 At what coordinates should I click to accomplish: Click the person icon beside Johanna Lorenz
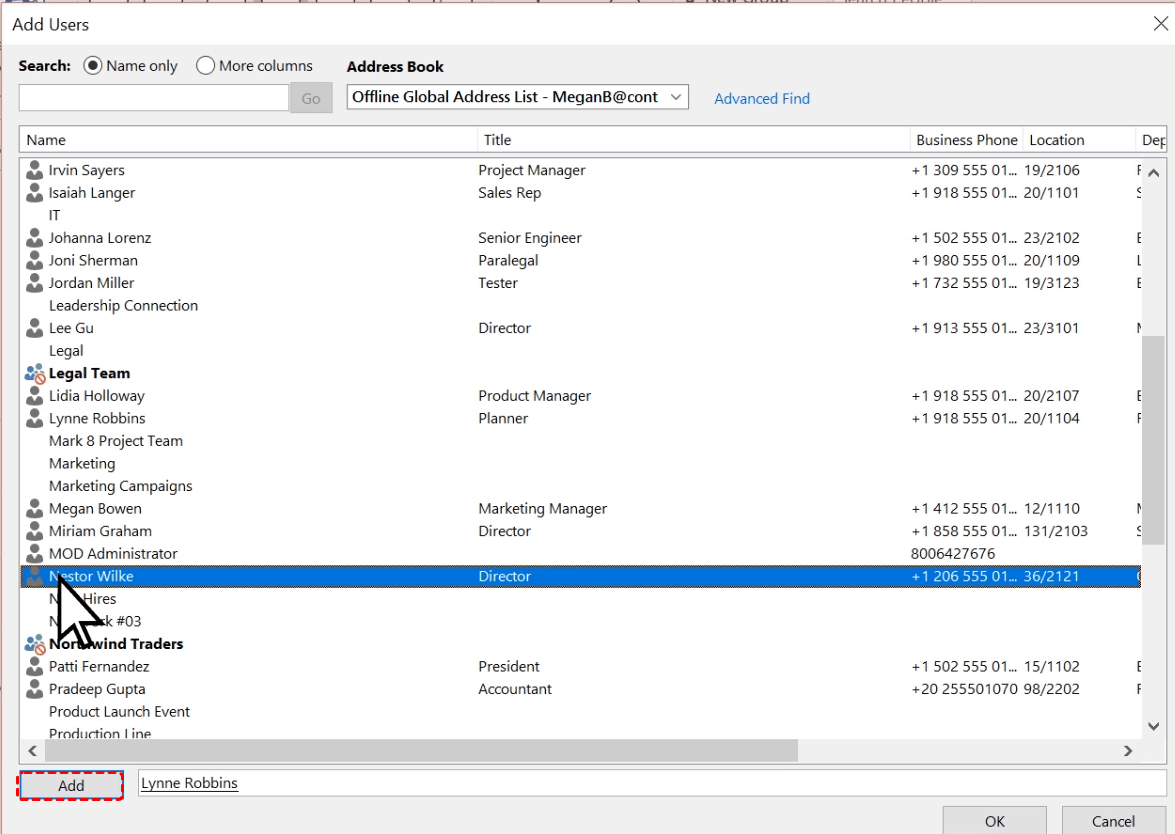pyautogui.click(x=35, y=238)
